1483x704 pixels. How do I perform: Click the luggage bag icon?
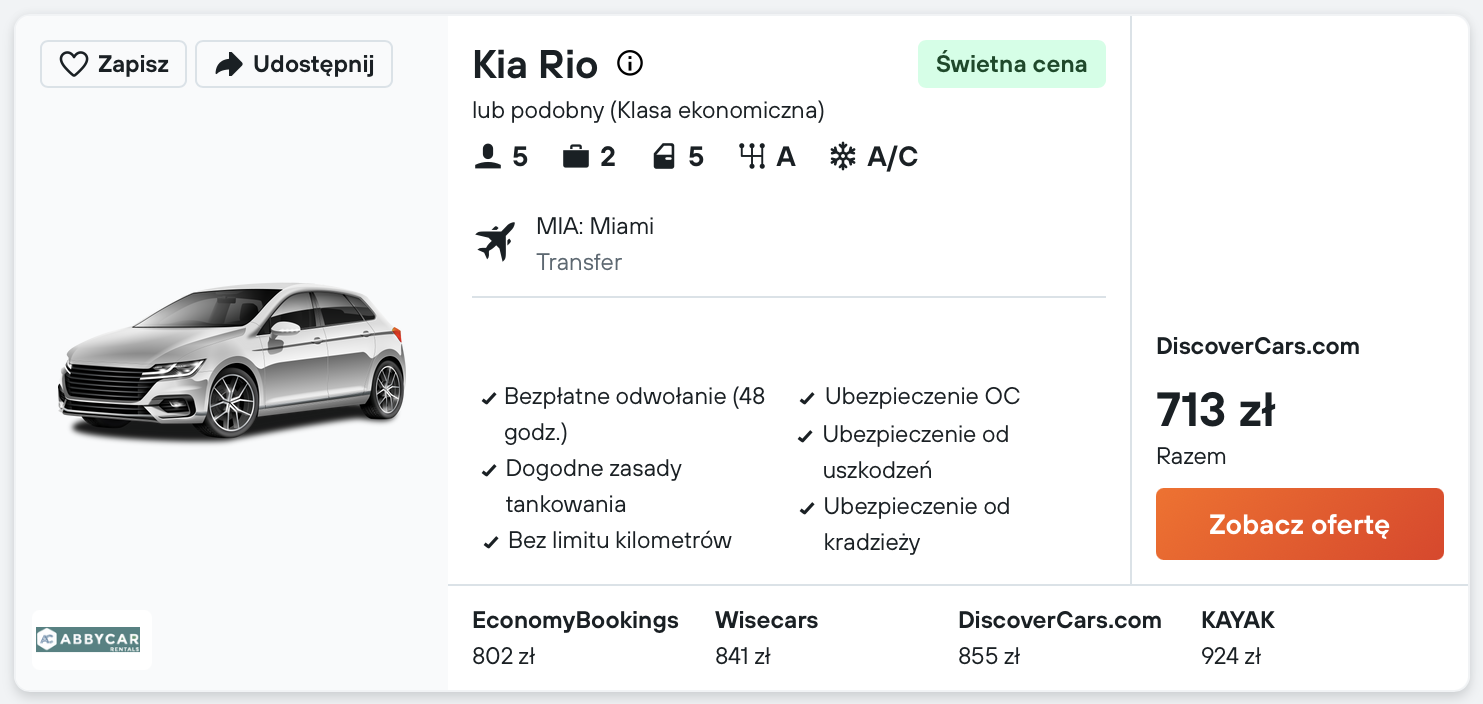tap(575, 157)
